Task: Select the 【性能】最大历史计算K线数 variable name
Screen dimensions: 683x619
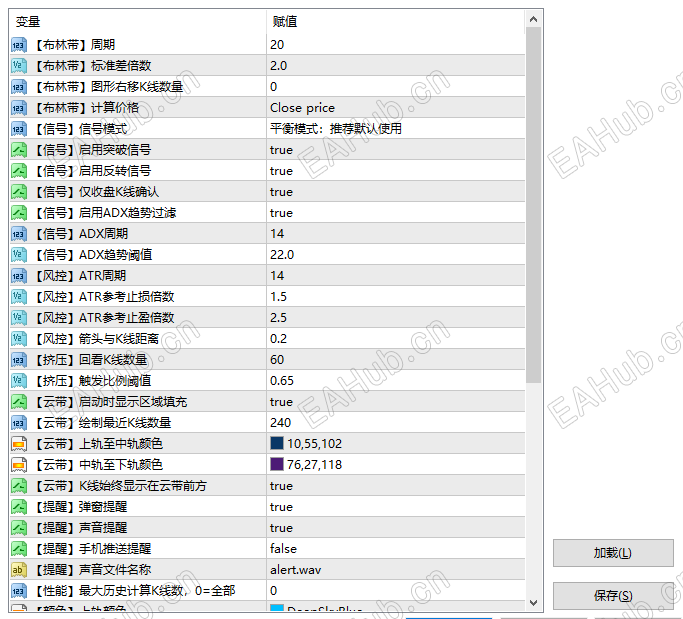Action: pyautogui.click(x=134, y=591)
